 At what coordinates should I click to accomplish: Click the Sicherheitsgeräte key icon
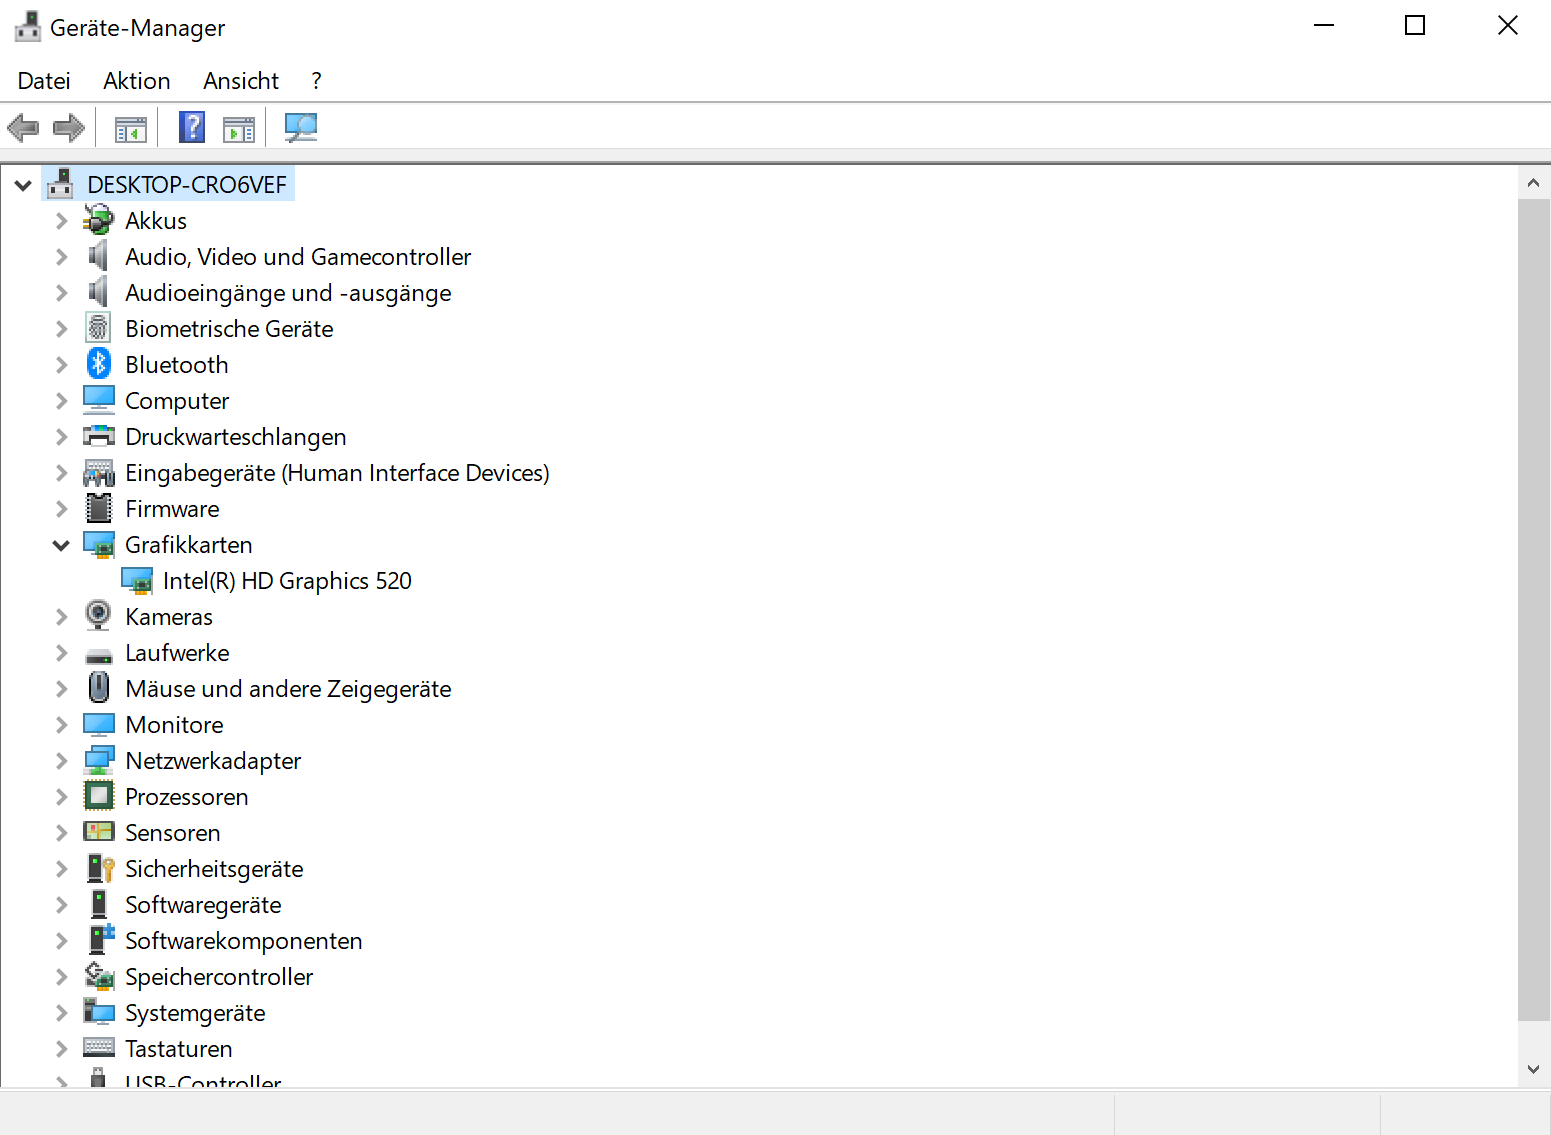point(100,868)
